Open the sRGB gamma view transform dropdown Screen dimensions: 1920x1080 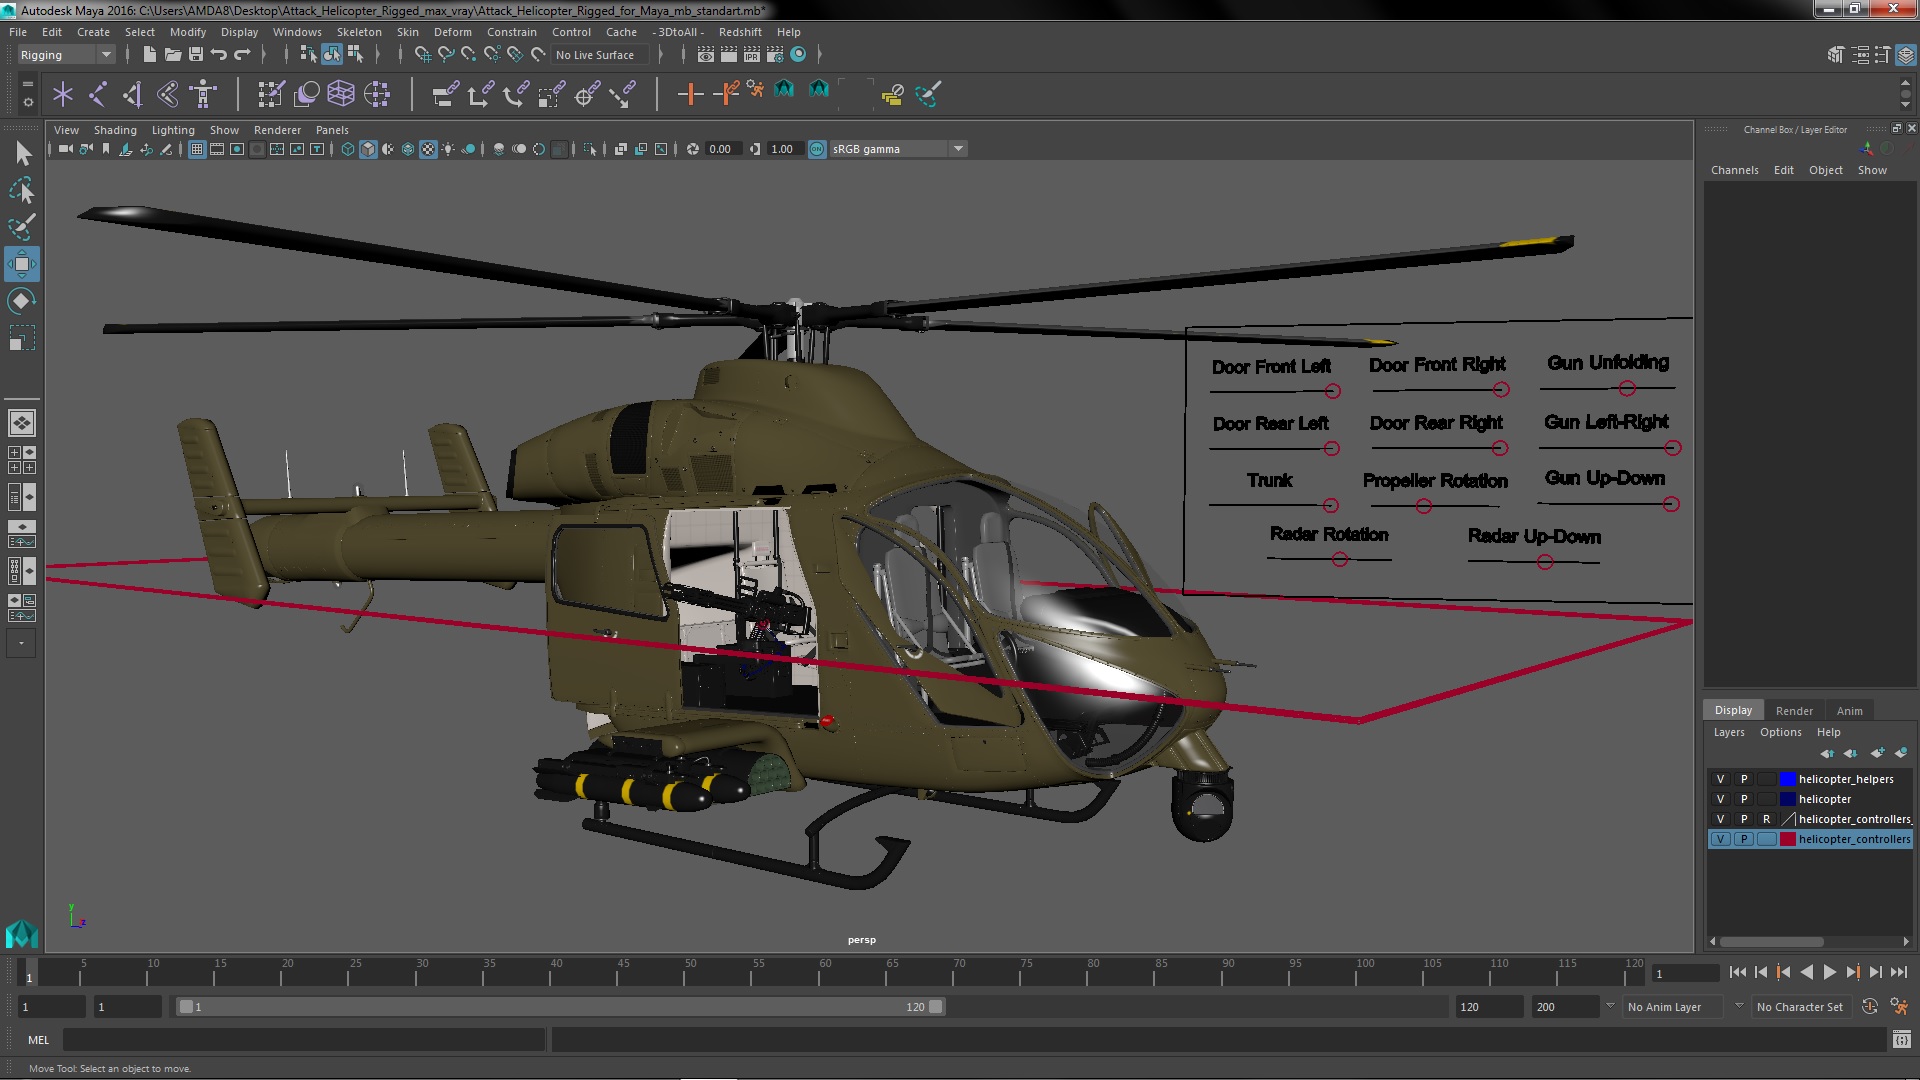point(898,149)
